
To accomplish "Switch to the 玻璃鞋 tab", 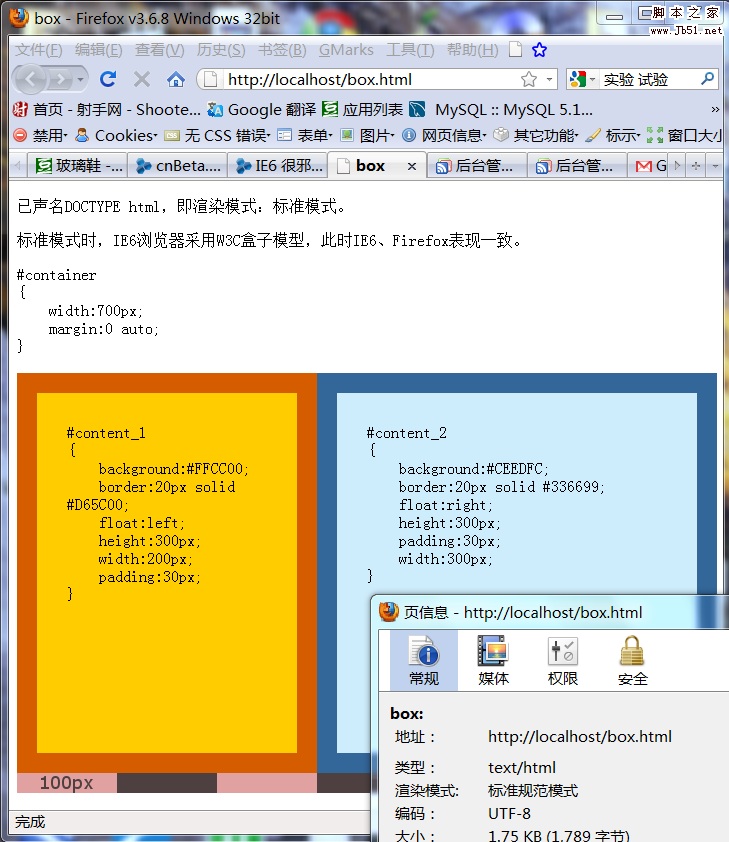I will click(x=78, y=166).
